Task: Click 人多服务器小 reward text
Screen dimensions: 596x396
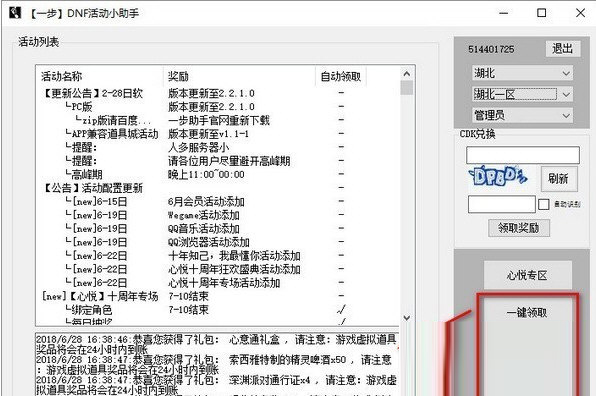Action: [x=198, y=147]
